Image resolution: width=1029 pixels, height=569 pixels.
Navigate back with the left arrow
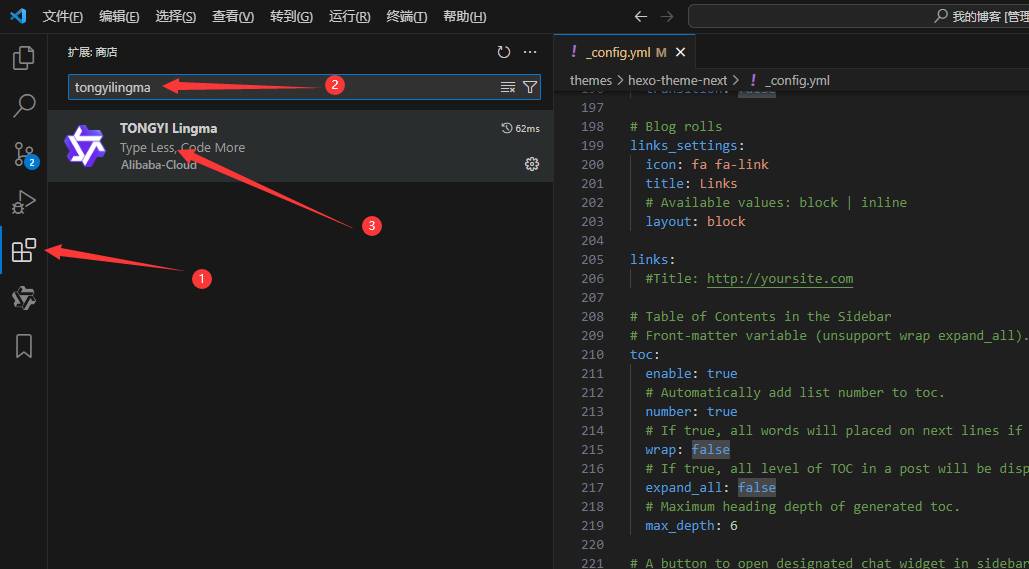[640, 16]
